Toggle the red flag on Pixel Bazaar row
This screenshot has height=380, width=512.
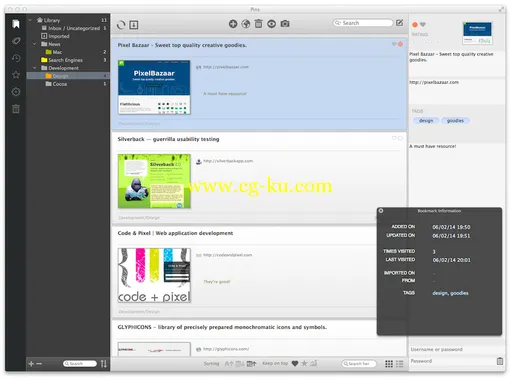pos(400,44)
